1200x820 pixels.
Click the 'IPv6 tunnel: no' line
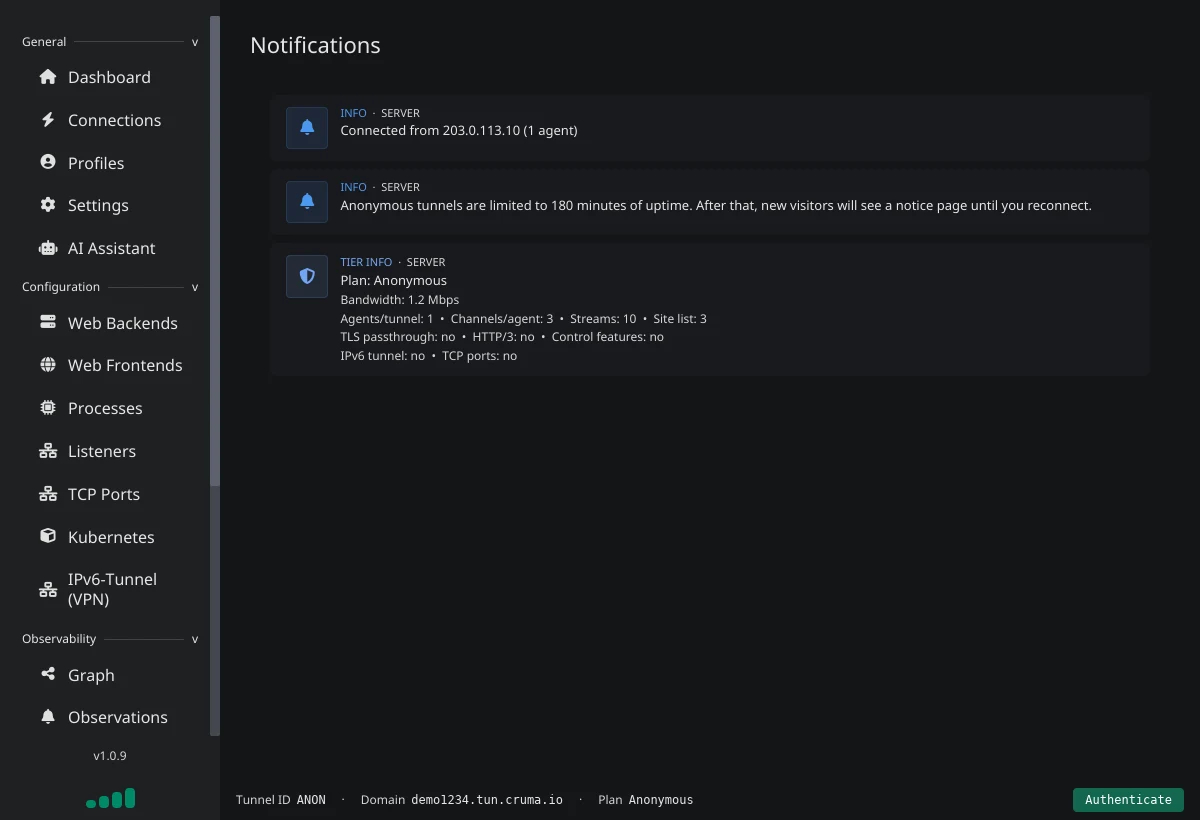click(429, 356)
